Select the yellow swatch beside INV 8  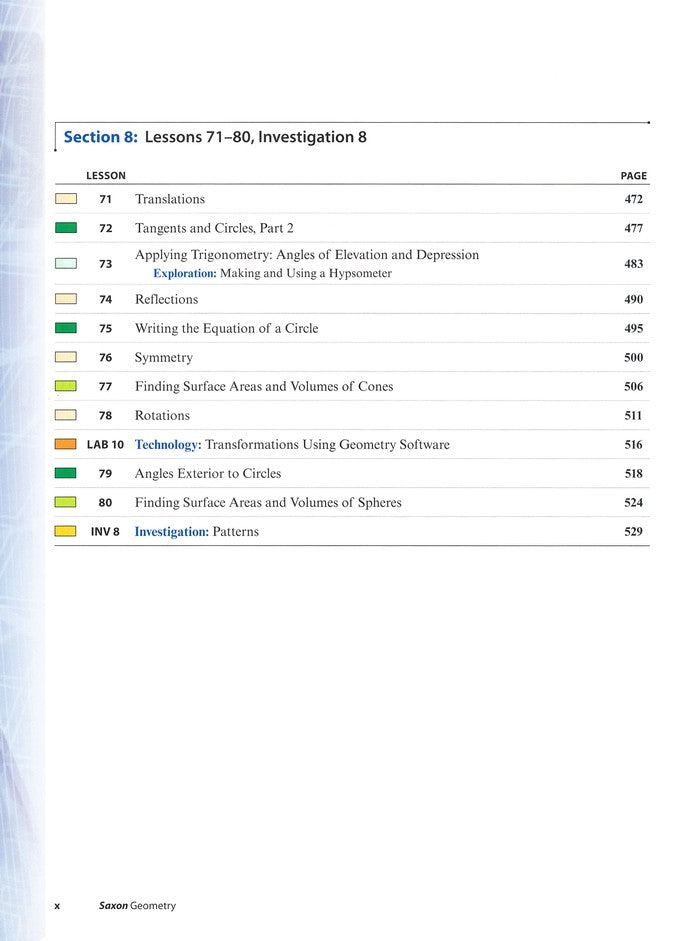click(x=66, y=532)
